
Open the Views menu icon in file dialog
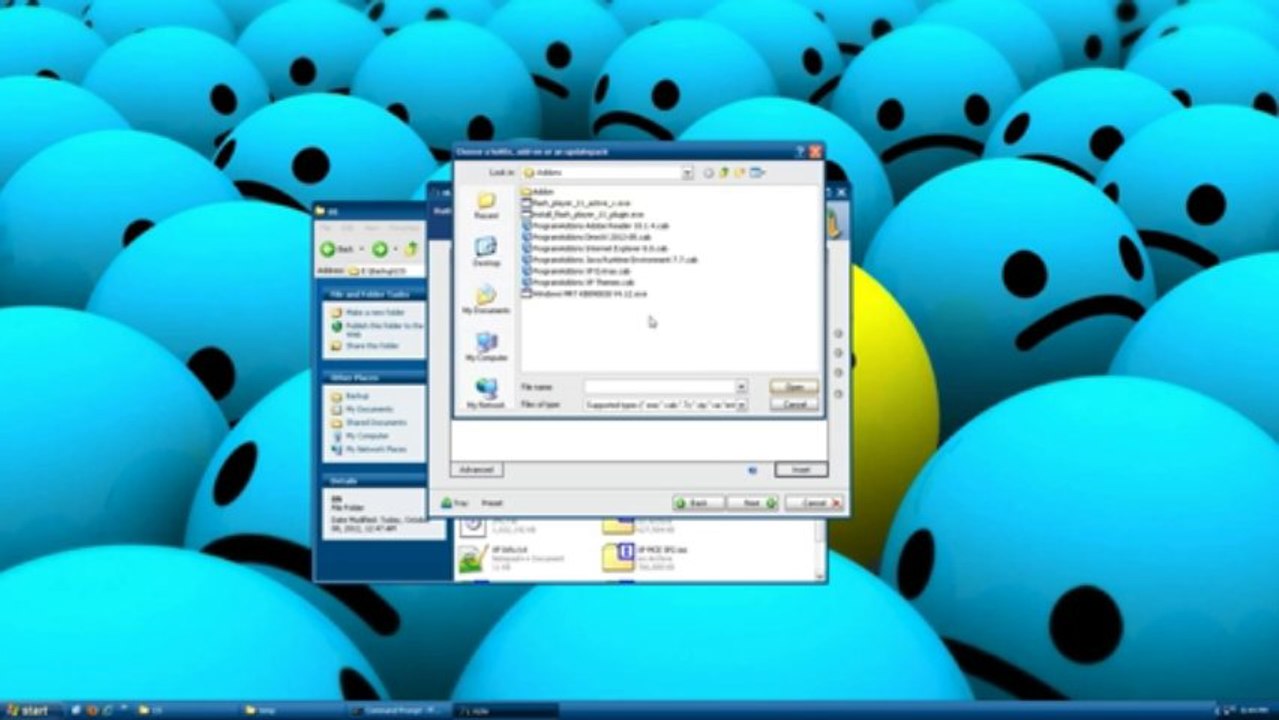coord(758,173)
